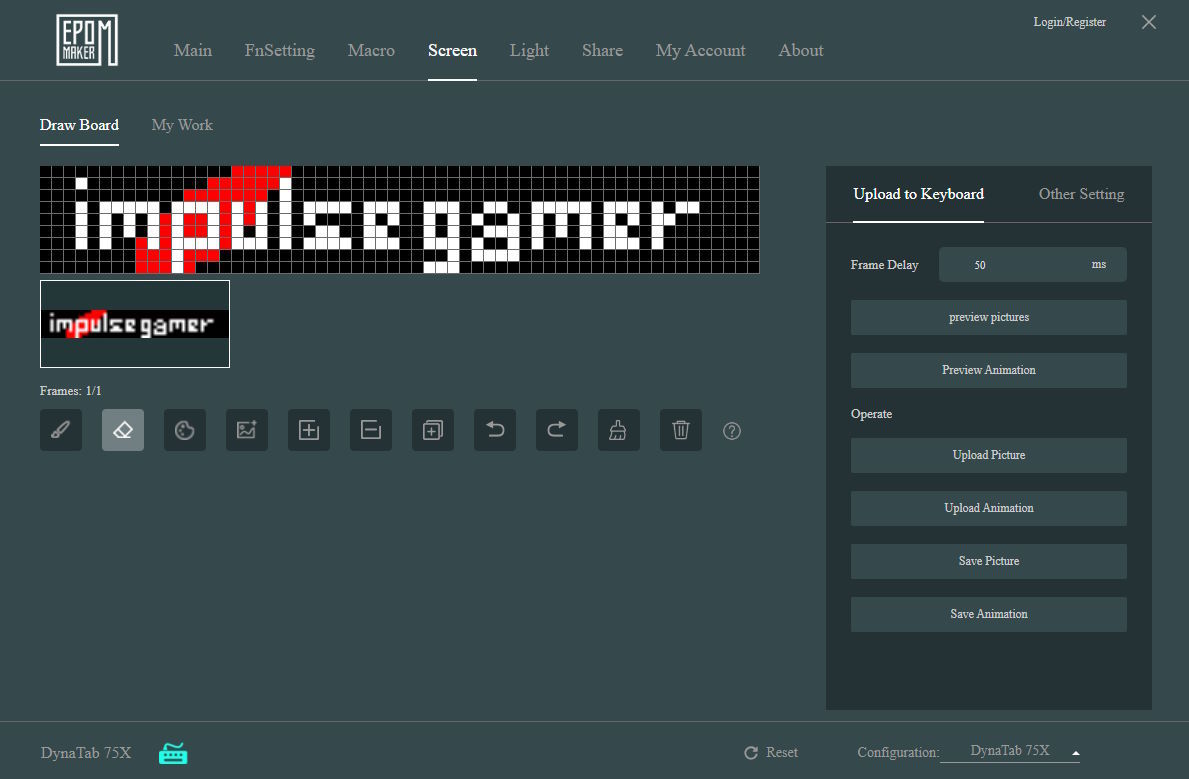Viewport: 1189px width, 779px height.
Task: Click the Frames: 1/1 counter text
Action: [71, 391]
